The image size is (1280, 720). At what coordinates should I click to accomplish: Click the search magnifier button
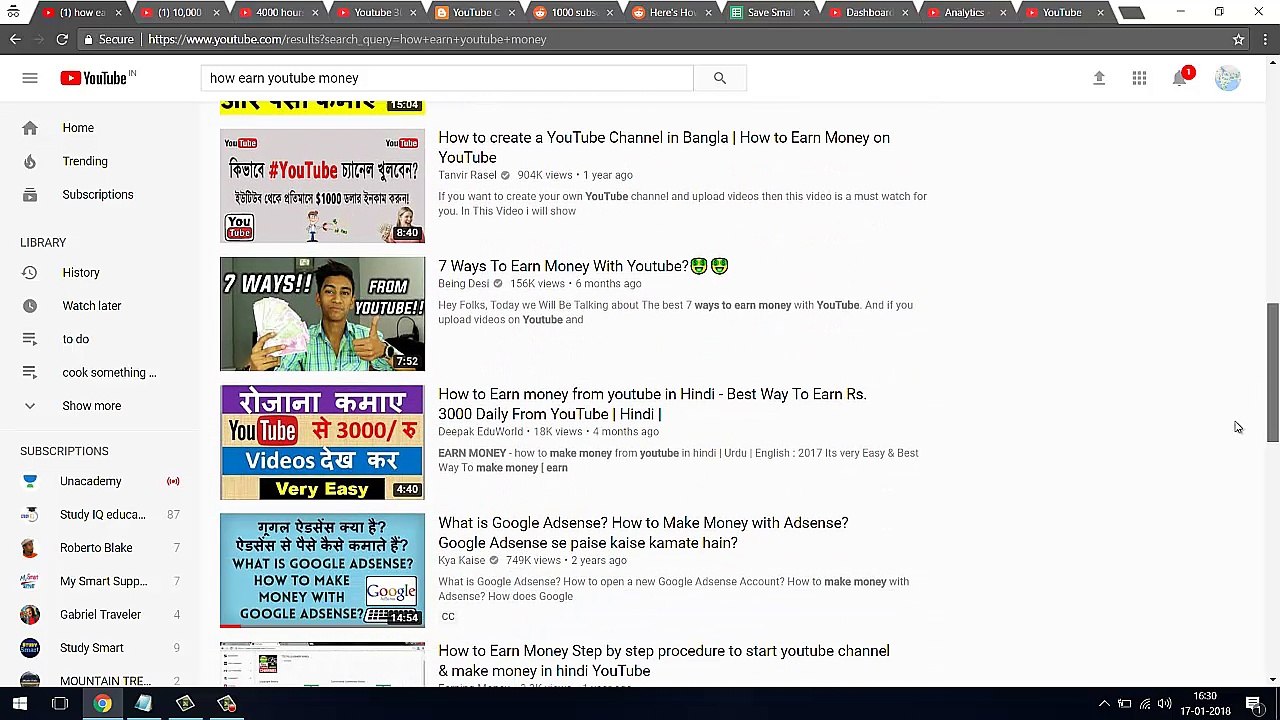coord(719,78)
